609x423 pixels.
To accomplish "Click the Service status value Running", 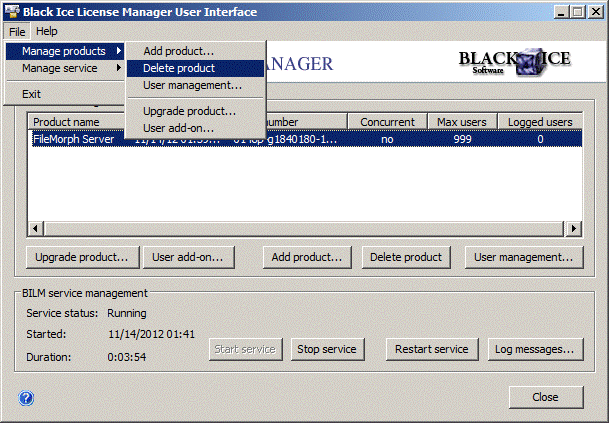I will pyautogui.click(x=127, y=313).
